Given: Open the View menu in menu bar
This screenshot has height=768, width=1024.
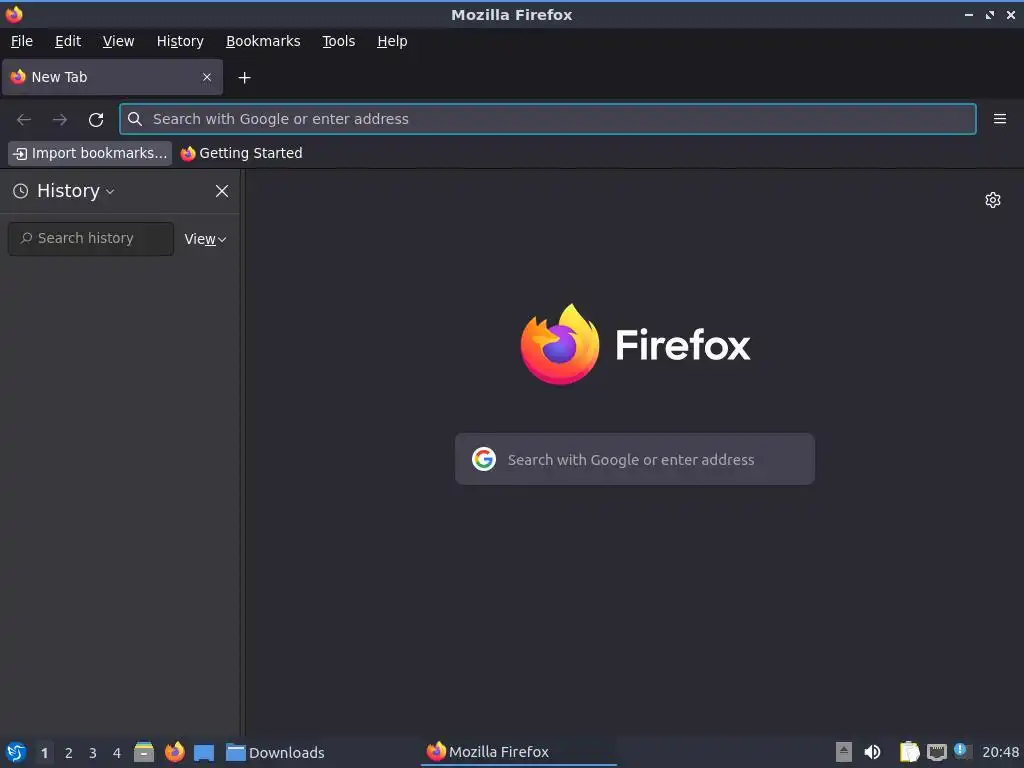Looking at the screenshot, I should [118, 41].
